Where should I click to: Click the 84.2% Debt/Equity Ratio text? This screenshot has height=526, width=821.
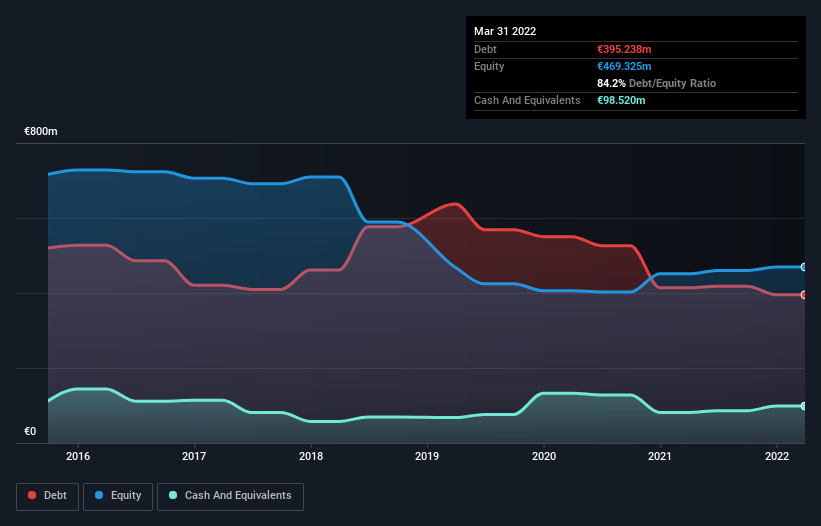coord(657,83)
